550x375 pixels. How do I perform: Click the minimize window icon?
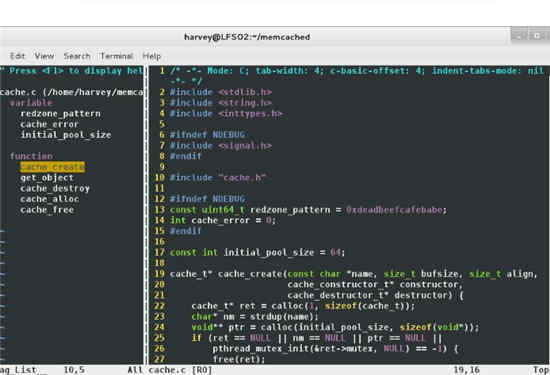tap(518, 36)
